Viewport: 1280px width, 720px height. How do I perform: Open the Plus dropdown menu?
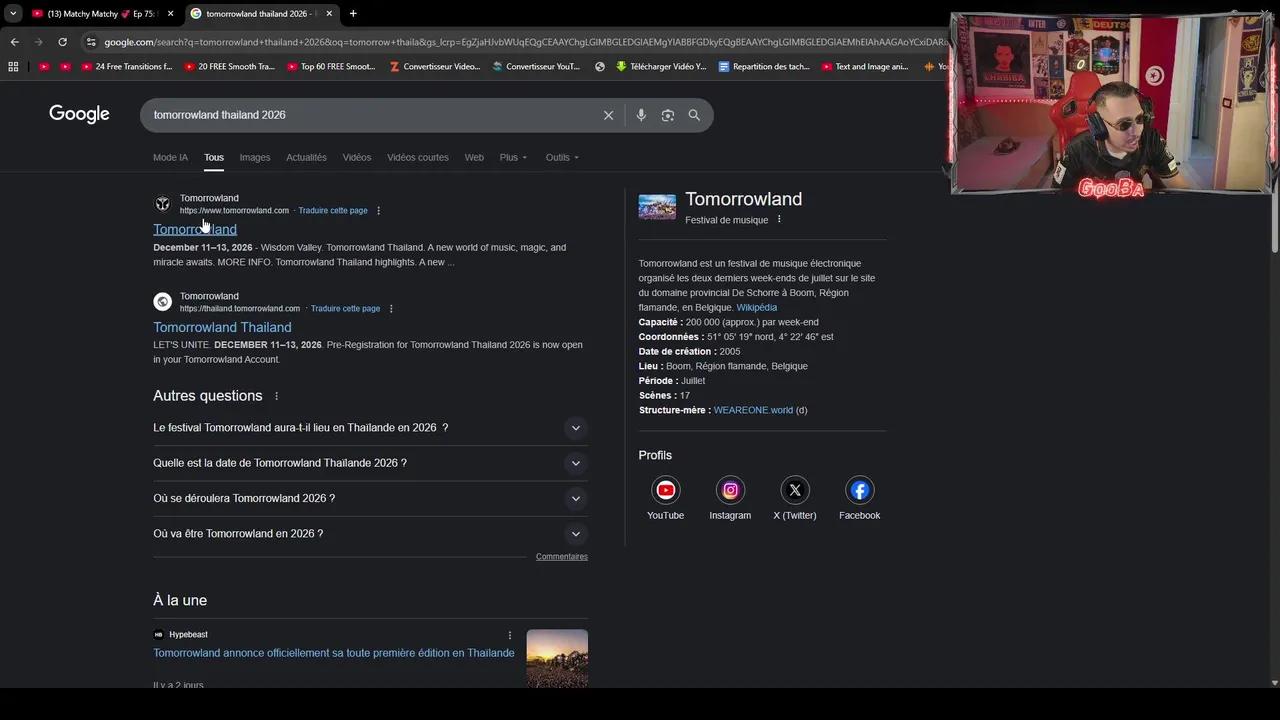tap(513, 157)
